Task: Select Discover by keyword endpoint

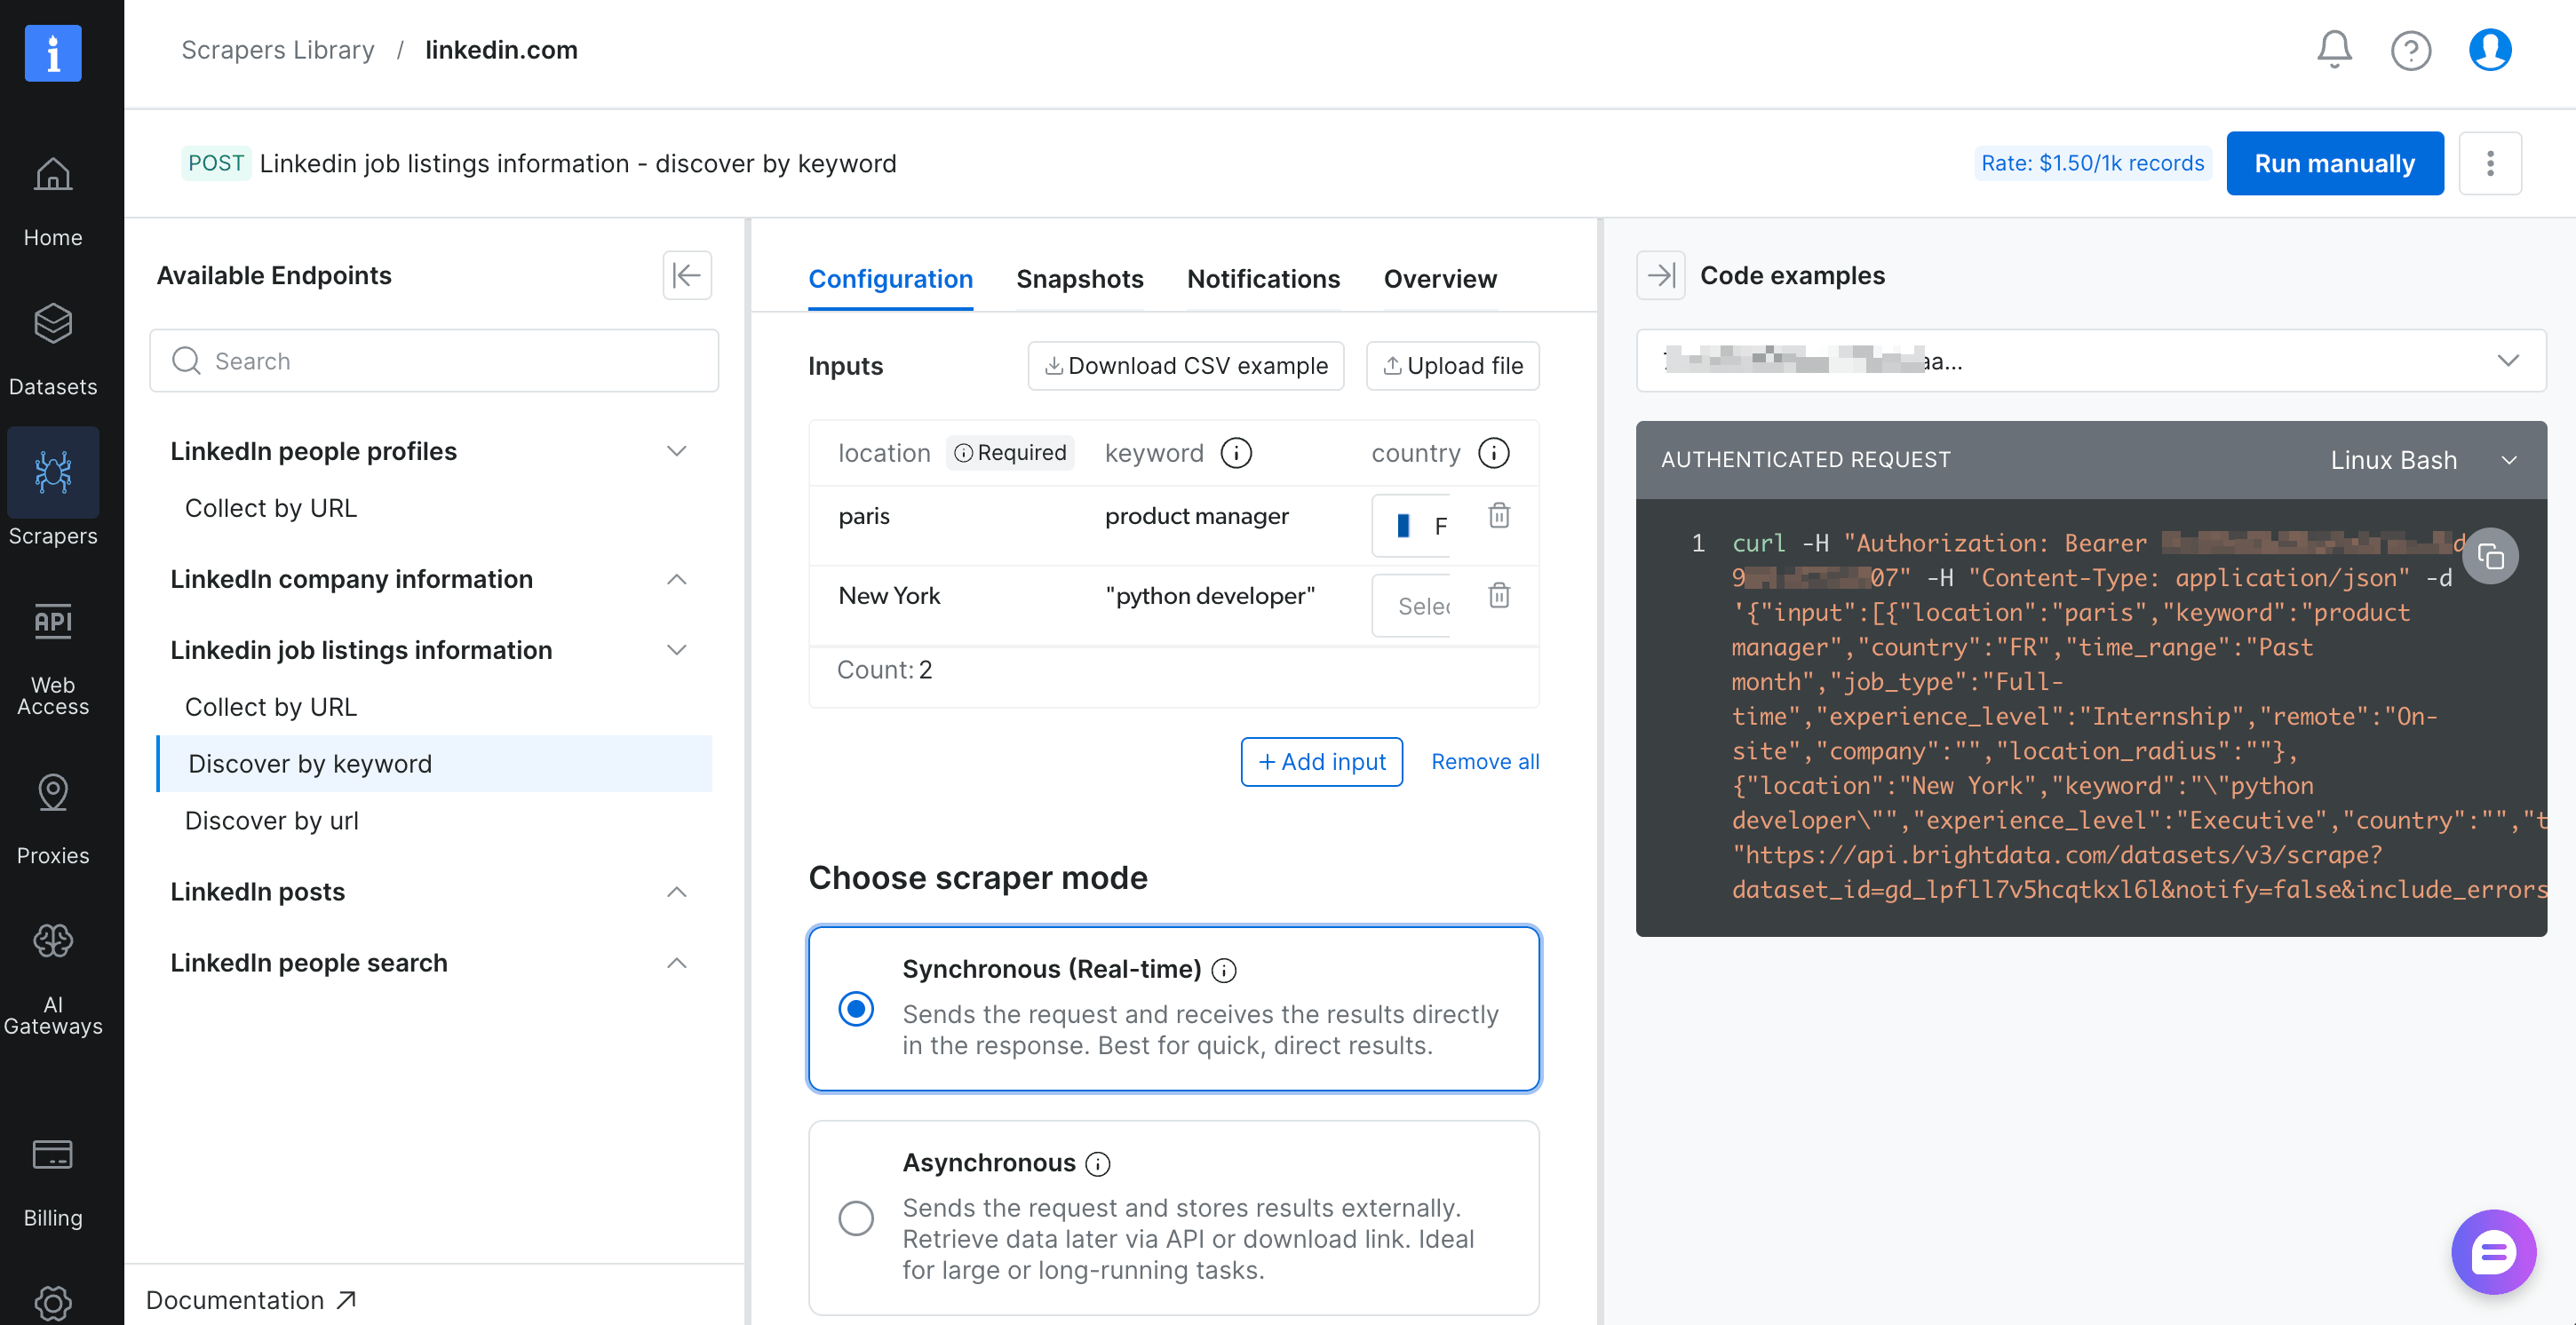Action: [434, 764]
